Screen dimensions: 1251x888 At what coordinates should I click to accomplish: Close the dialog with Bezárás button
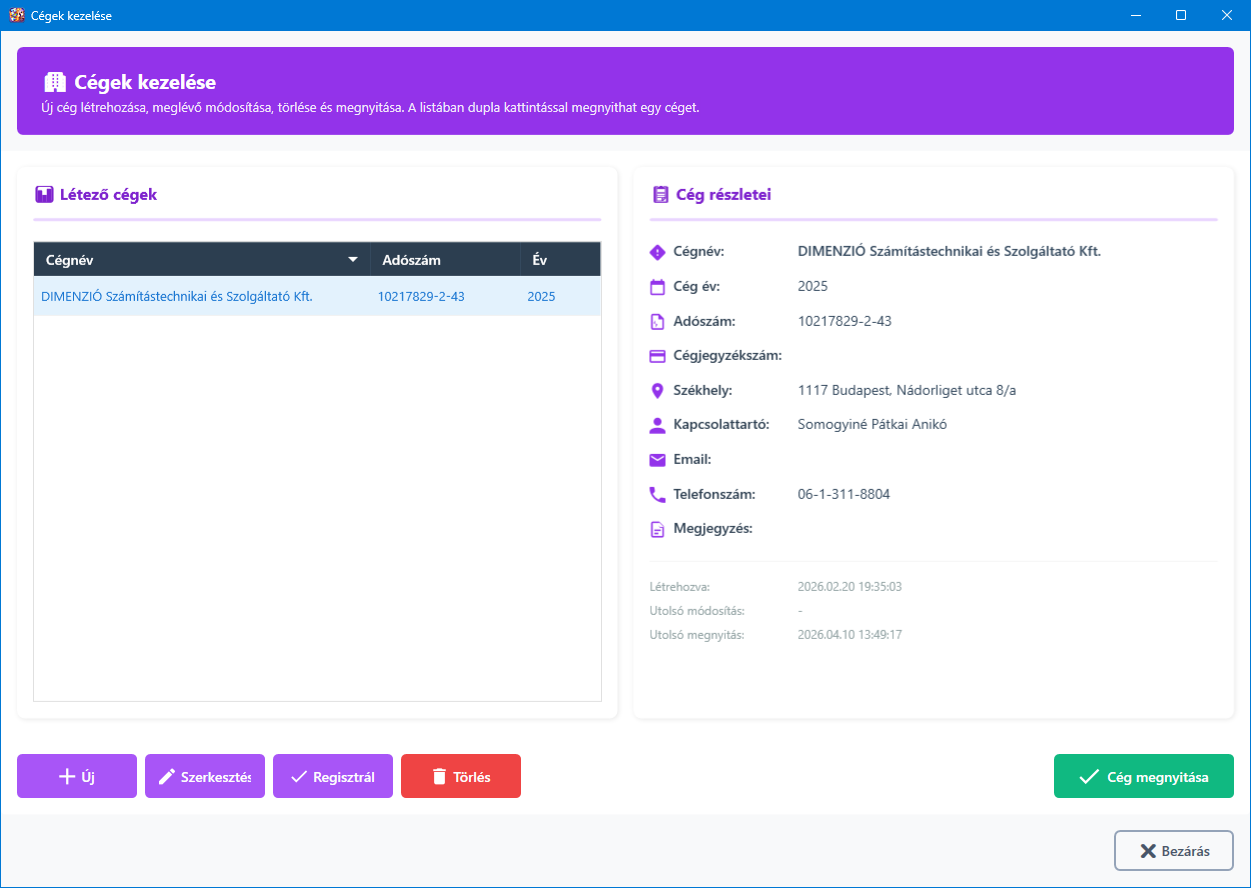tap(1174, 851)
